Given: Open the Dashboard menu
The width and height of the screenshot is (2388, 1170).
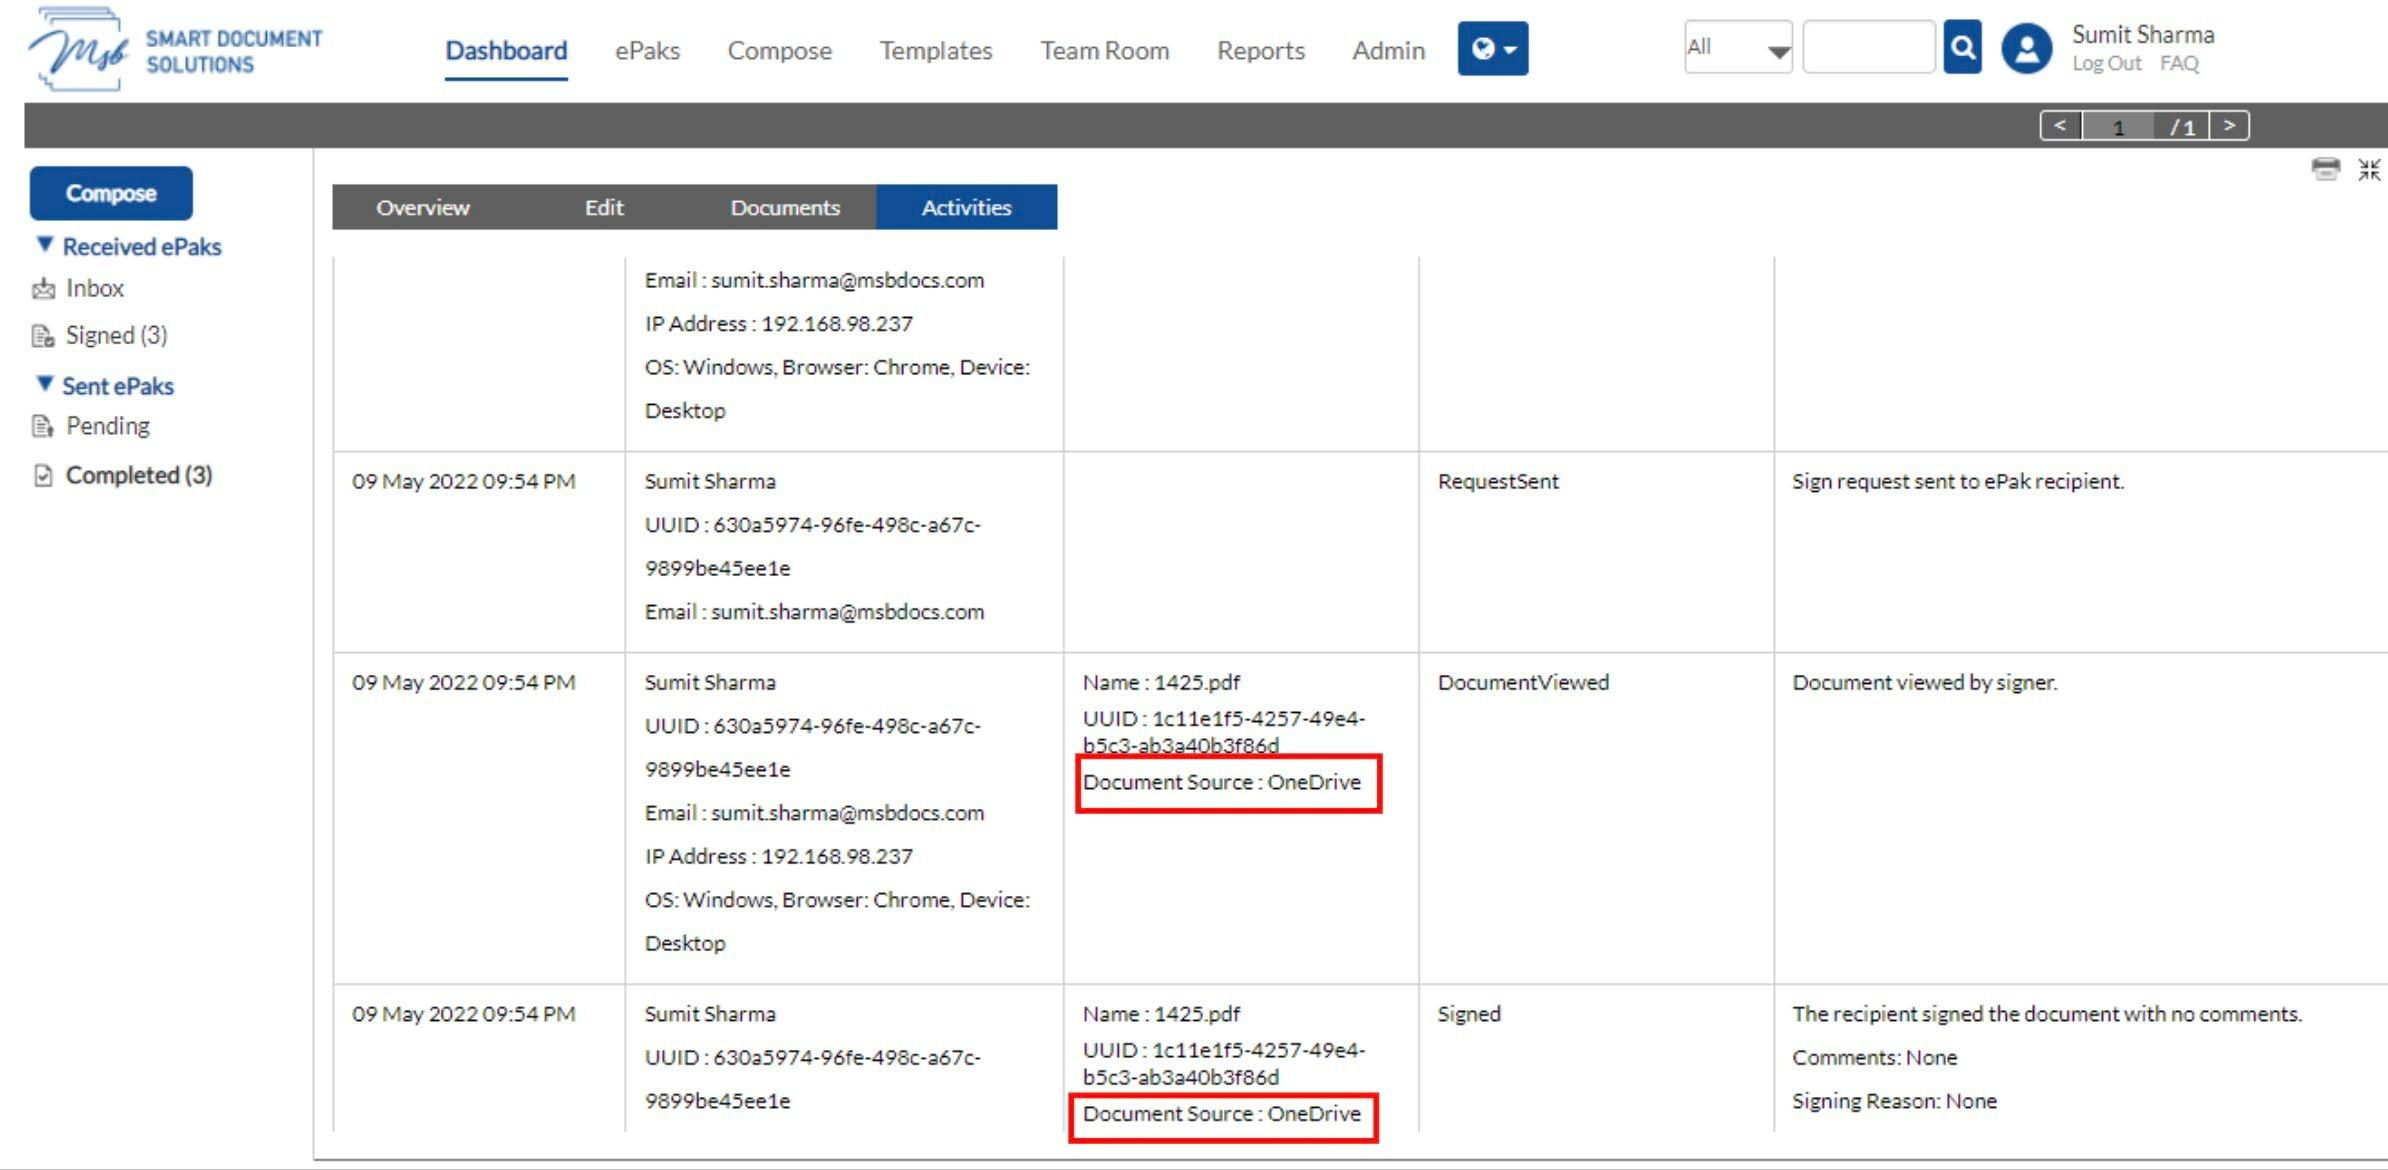Looking at the screenshot, I should tap(506, 50).
